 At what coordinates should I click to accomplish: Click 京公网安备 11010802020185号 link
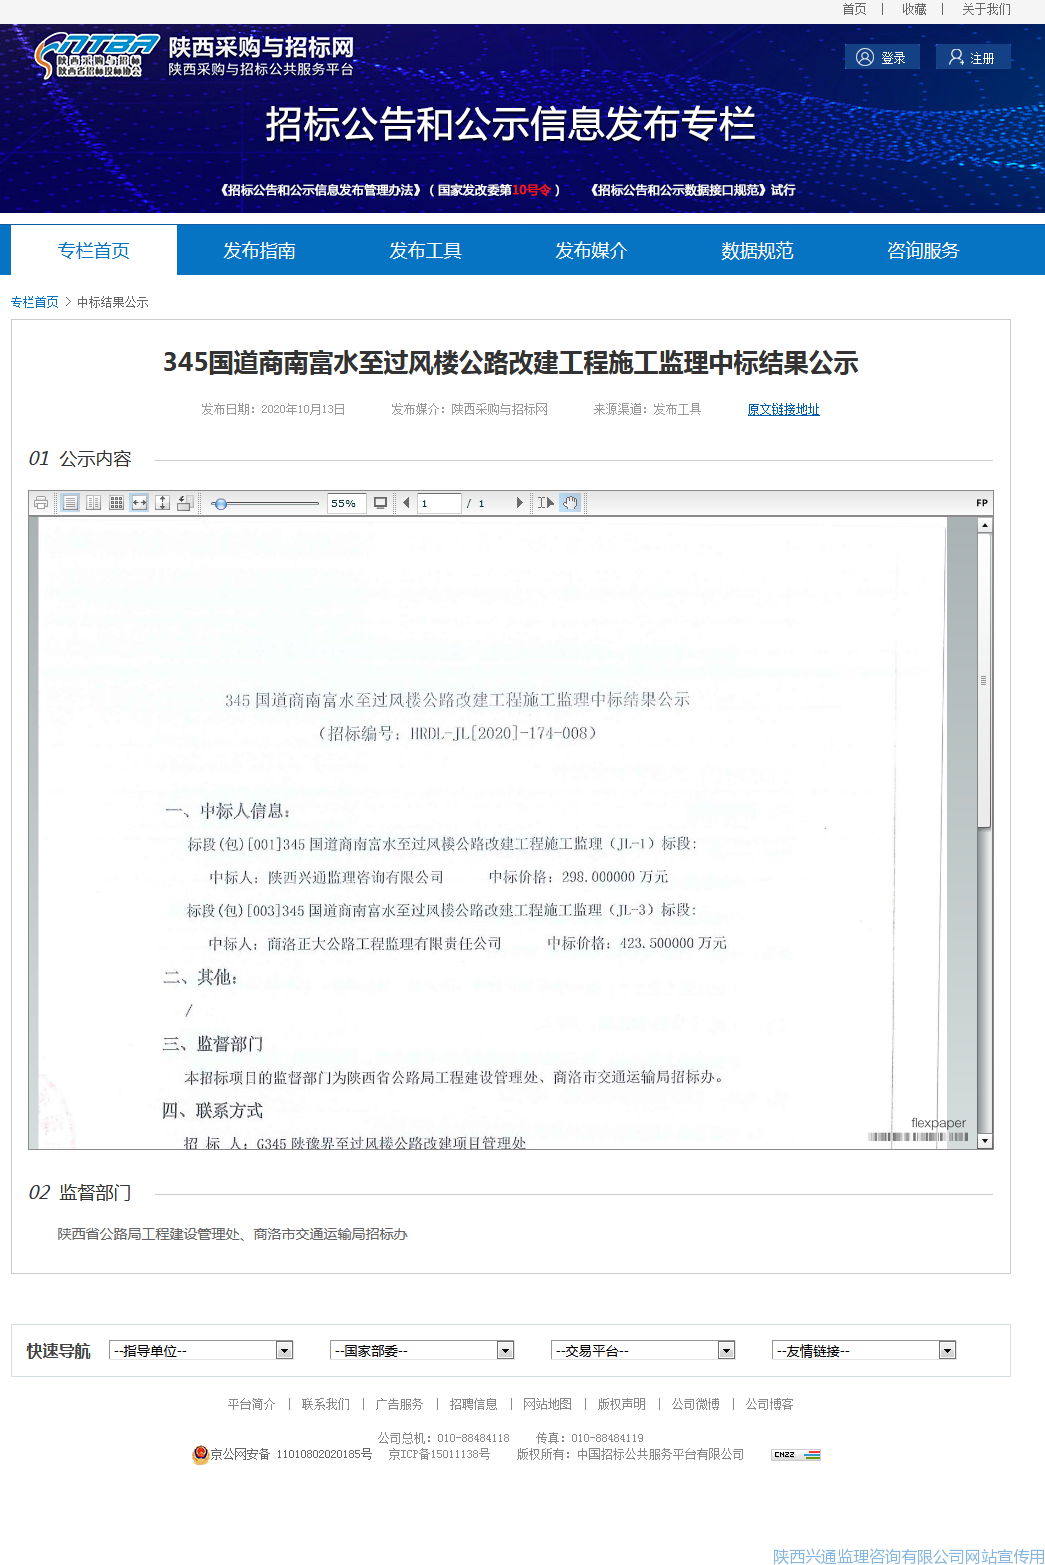291,1454
